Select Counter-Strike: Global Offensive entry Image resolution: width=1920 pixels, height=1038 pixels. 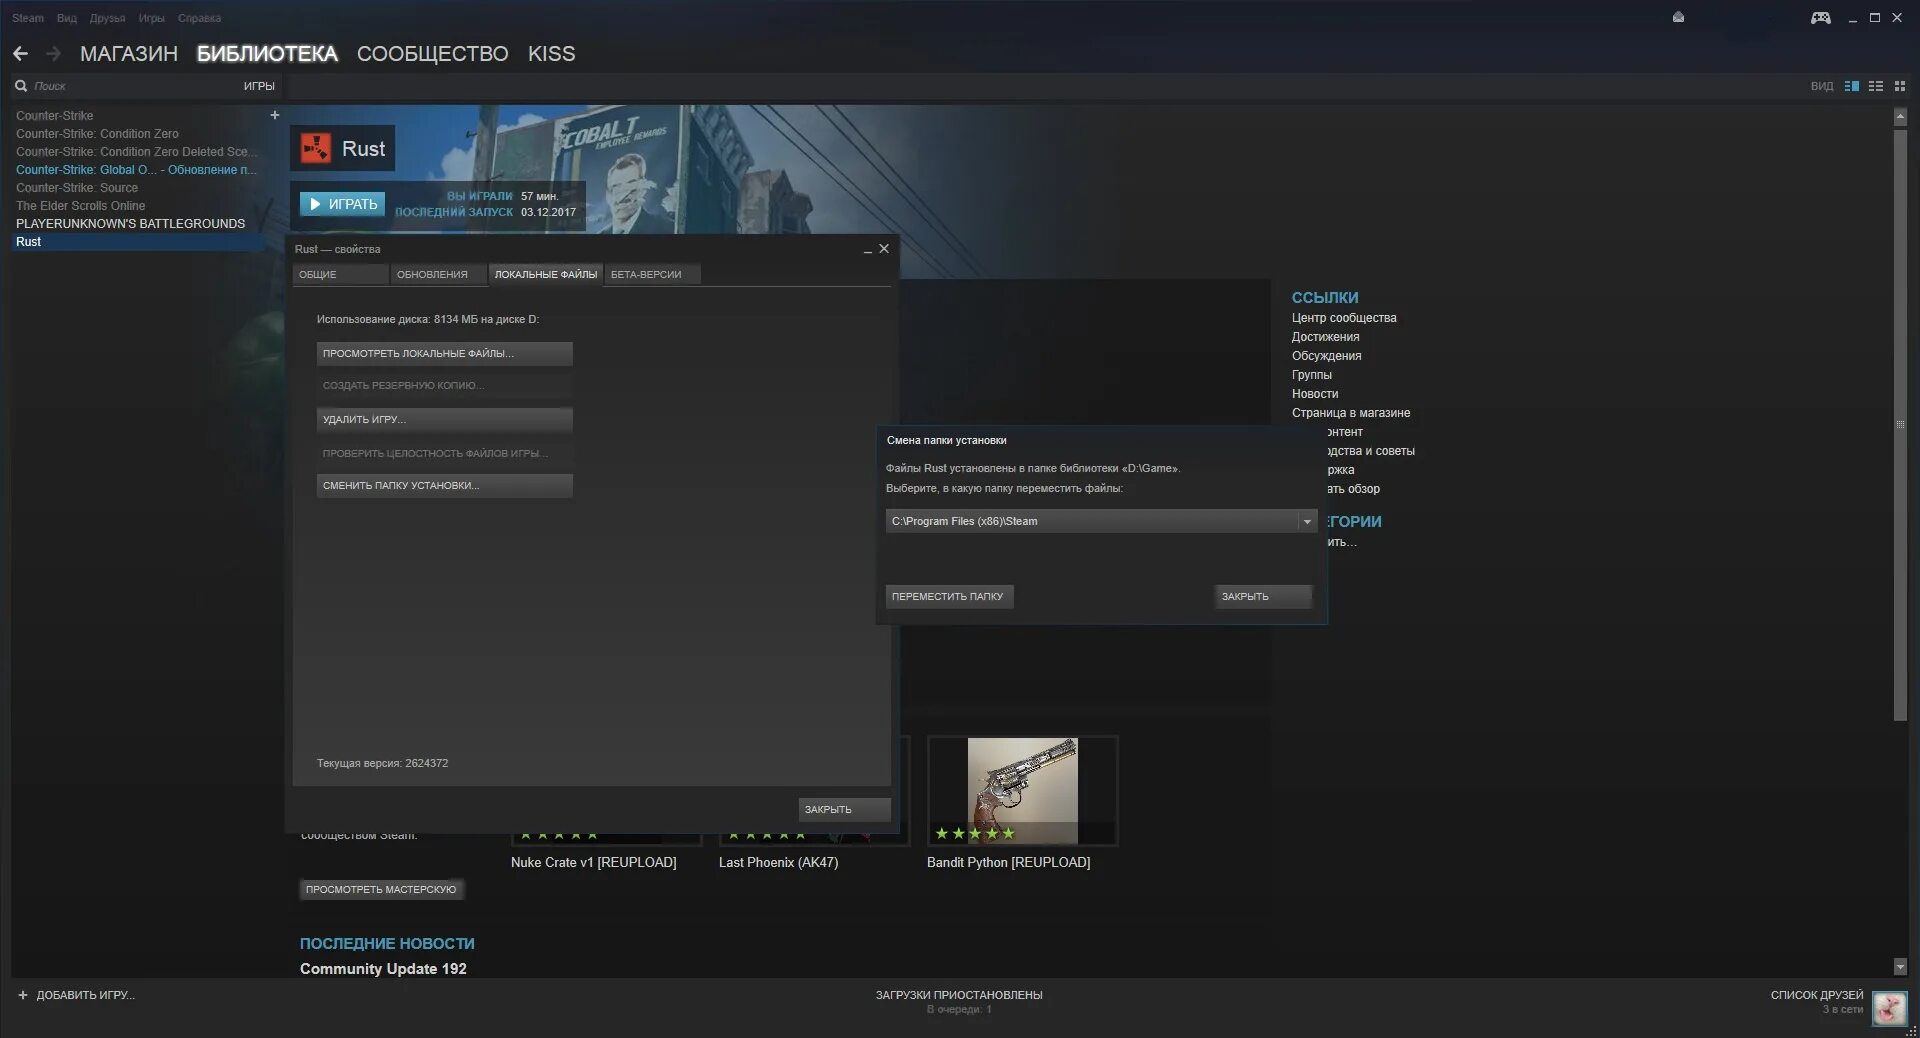tap(136, 170)
